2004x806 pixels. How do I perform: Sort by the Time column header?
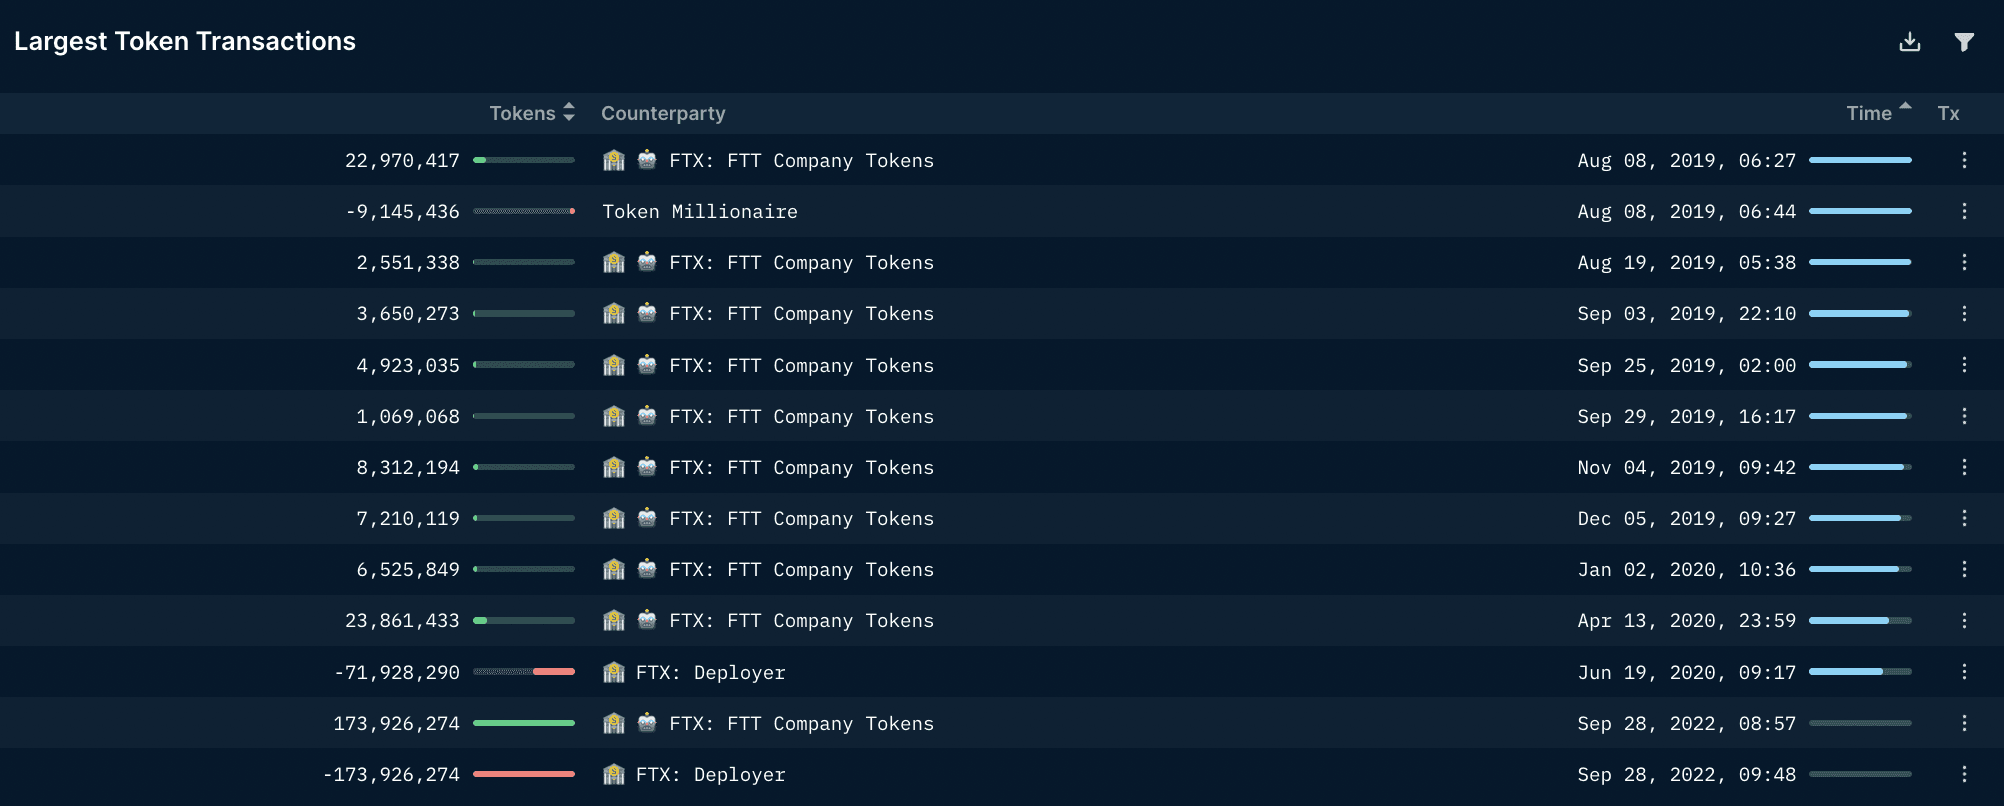tap(1878, 113)
